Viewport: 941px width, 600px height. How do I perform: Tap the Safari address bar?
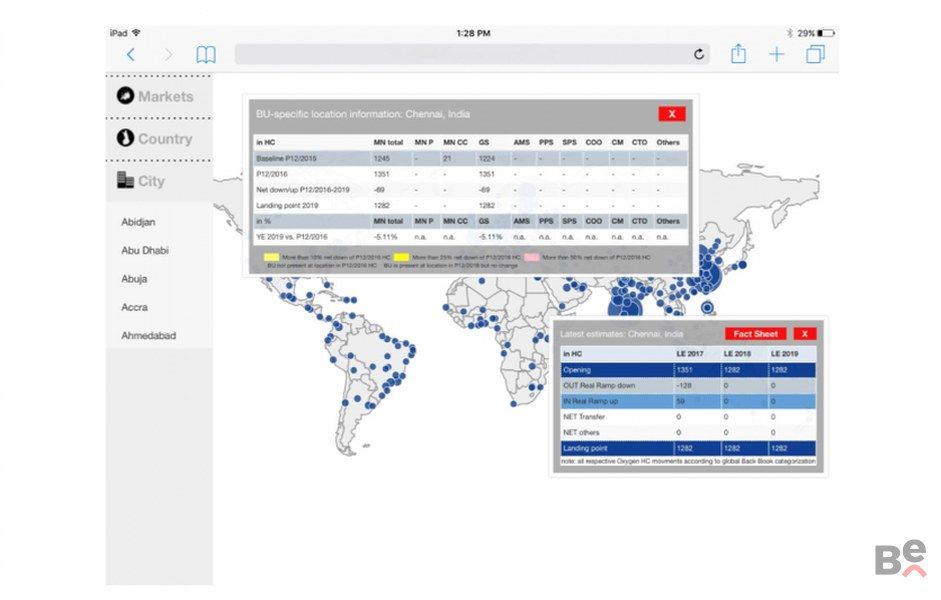460,55
